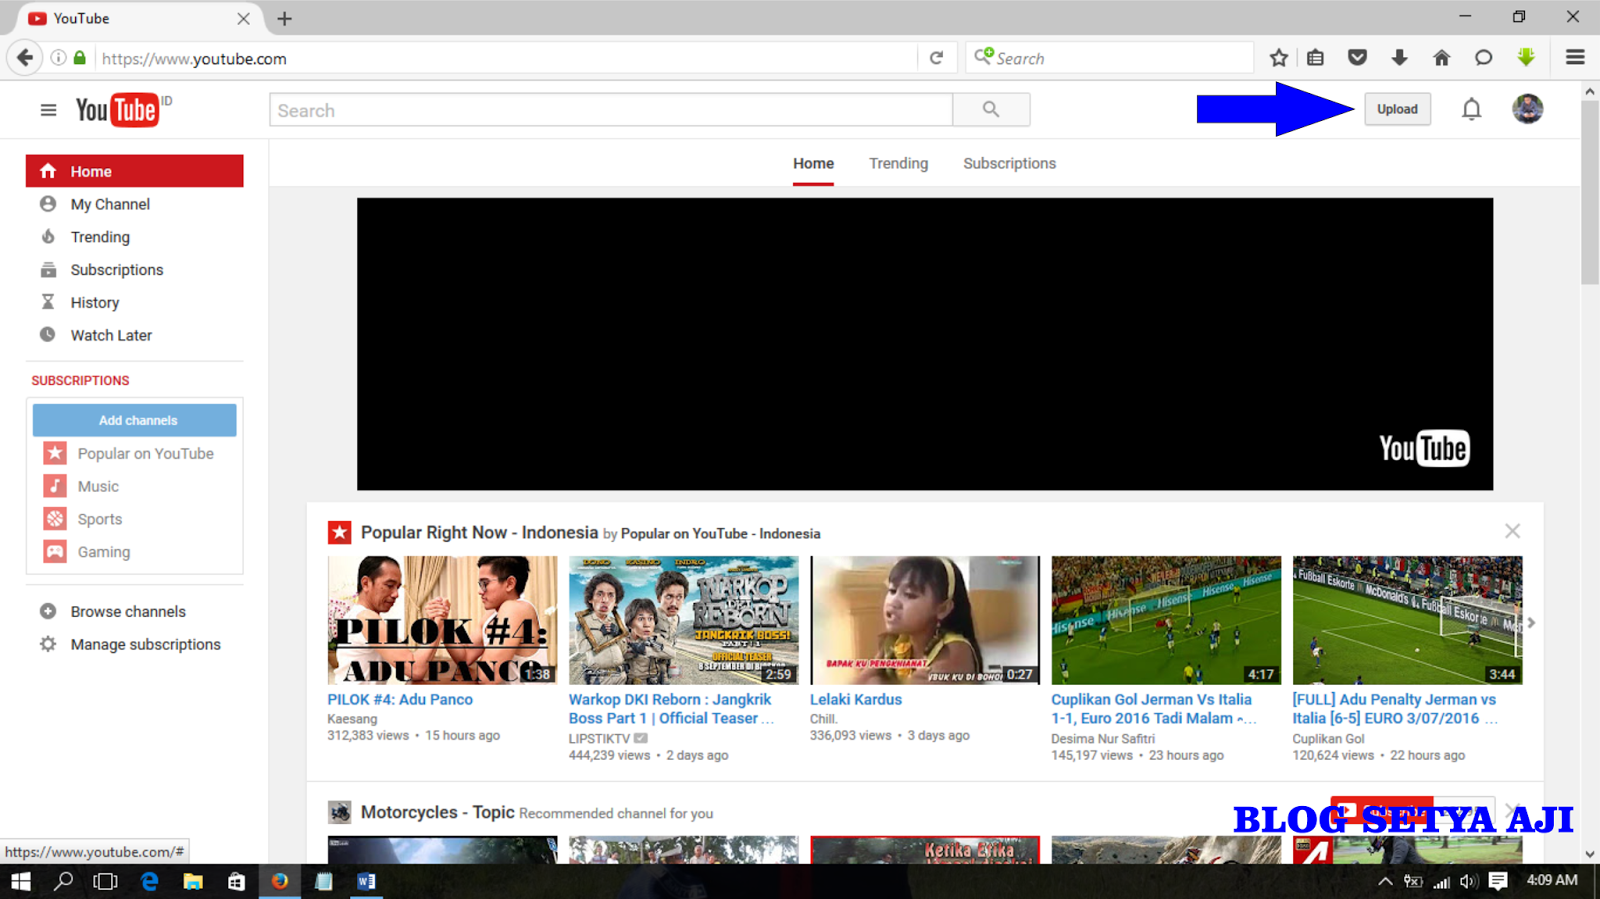Open a new browser tab
1600x899 pixels.
(284, 18)
